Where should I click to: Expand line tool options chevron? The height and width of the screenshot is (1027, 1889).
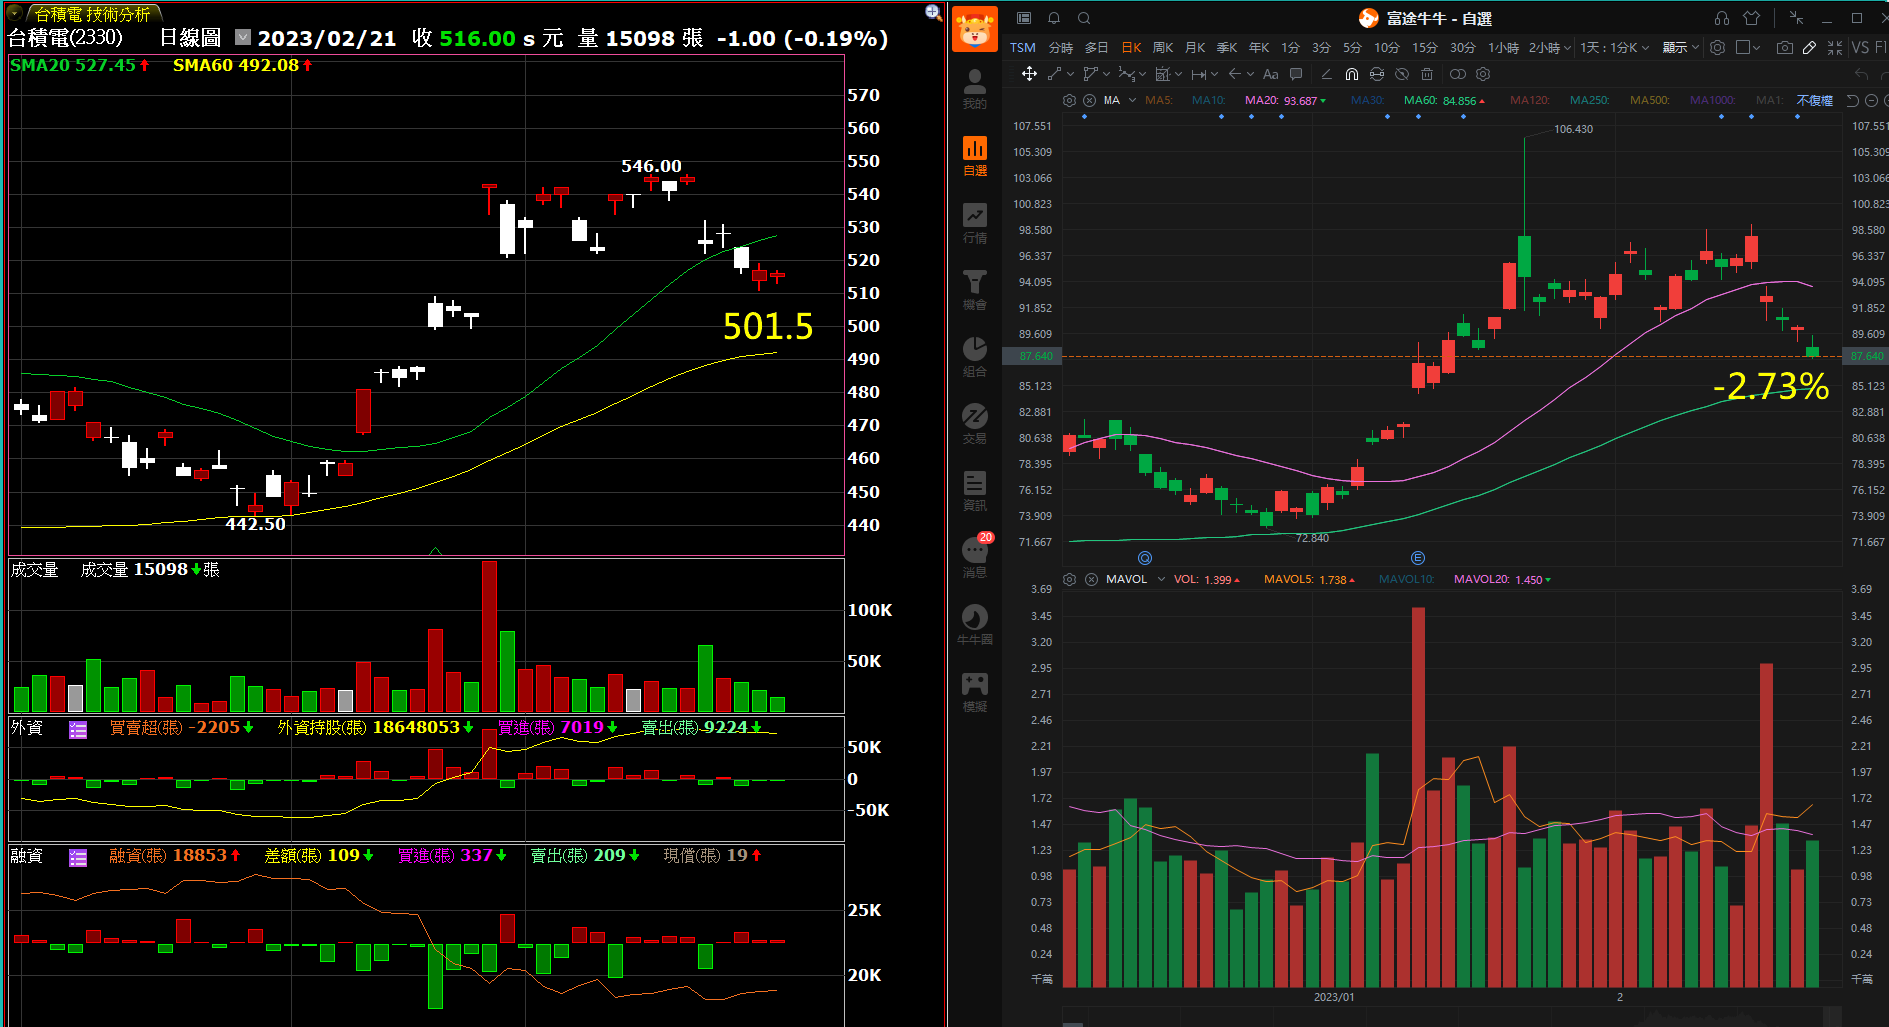(1070, 74)
